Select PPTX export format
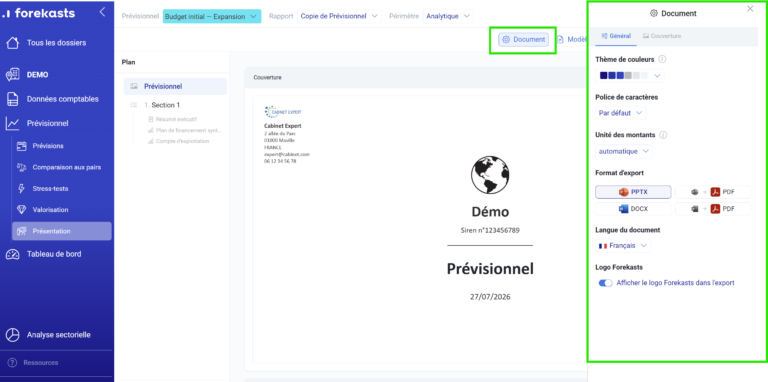Screen dimensions: 768x382 click(x=633, y=192)
